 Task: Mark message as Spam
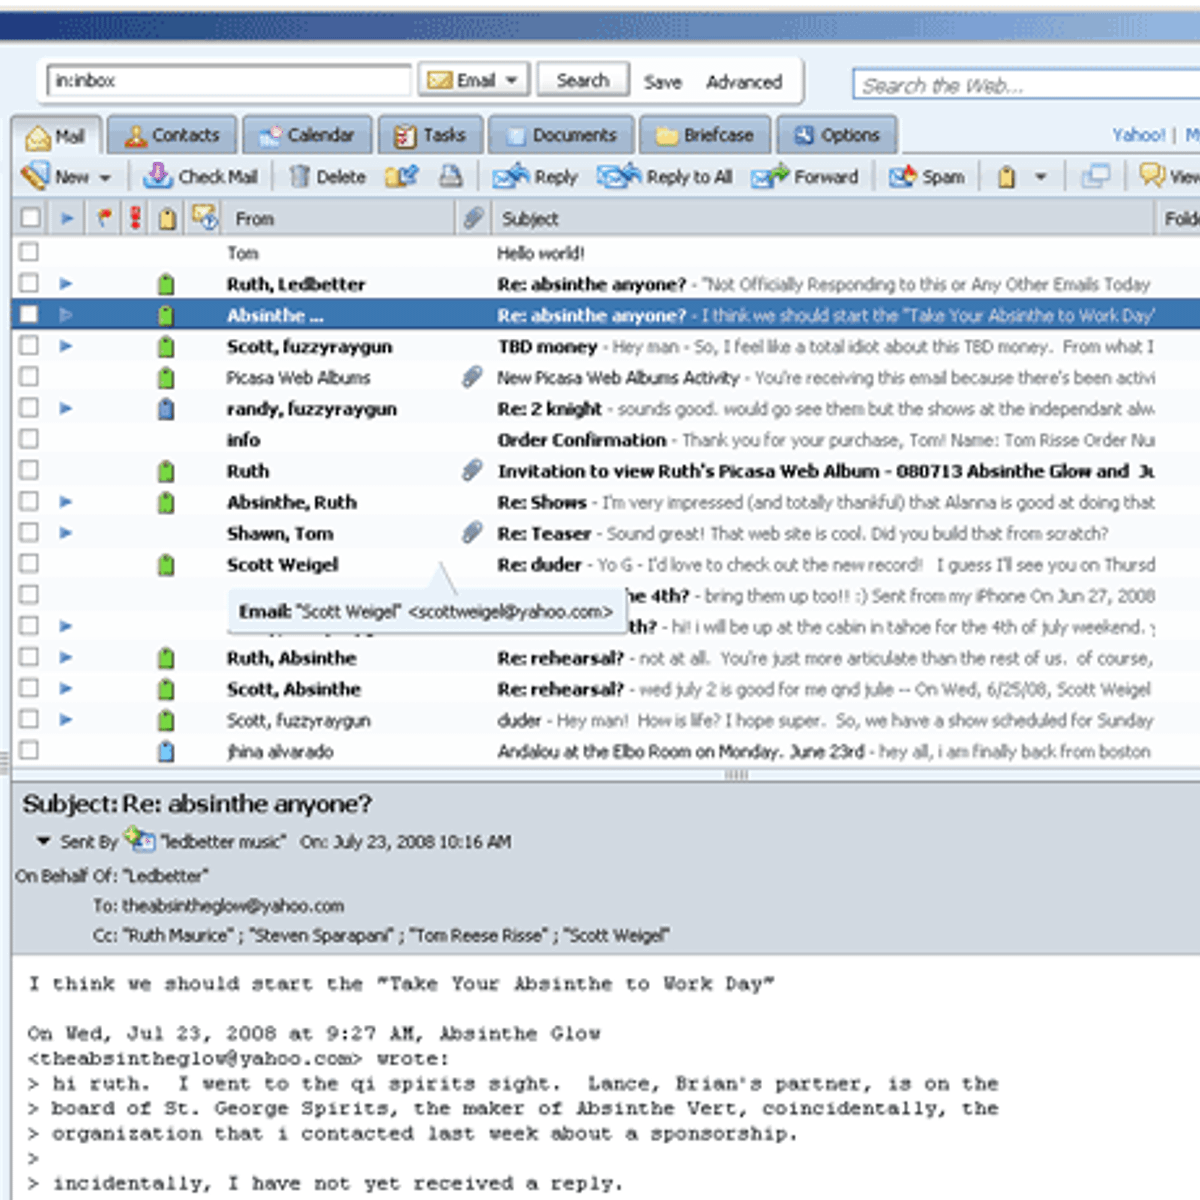click(x=927, y=177)
